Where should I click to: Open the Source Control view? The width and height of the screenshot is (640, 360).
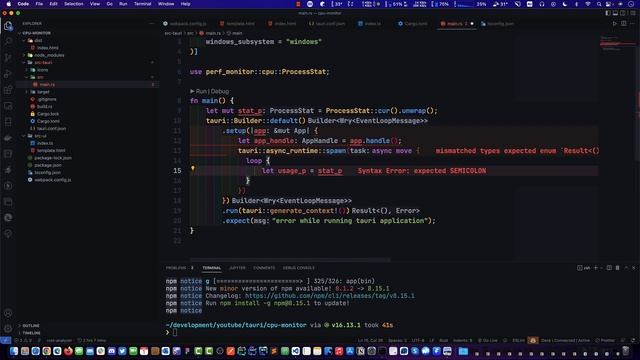coord(8,58)
